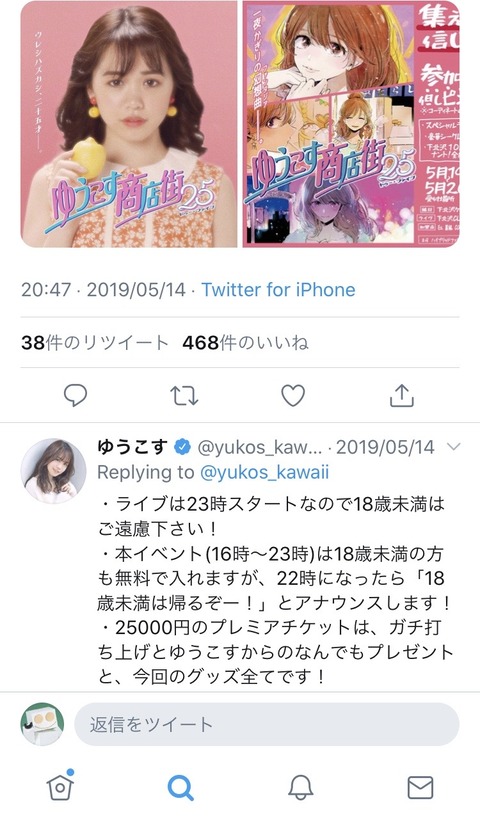This screenshot has width=480, height=819.
Task: Open the Messages envelope tab
Action: click(420, 787)
